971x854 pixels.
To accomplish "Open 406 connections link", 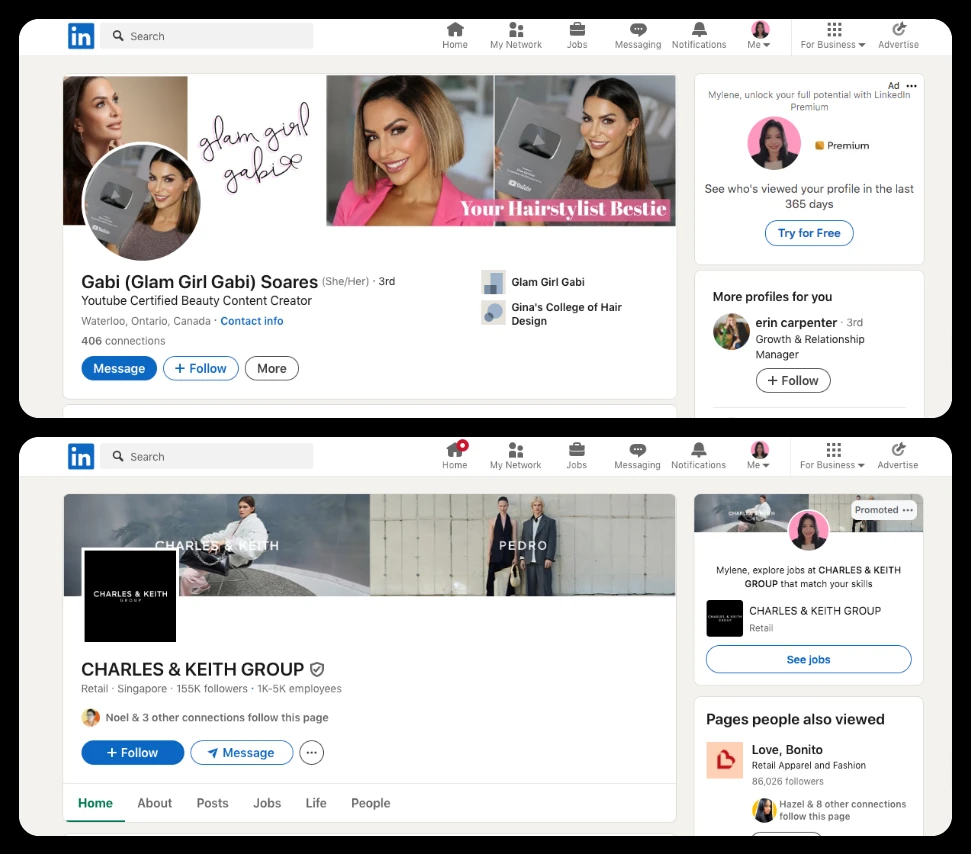I will [123, 341].
